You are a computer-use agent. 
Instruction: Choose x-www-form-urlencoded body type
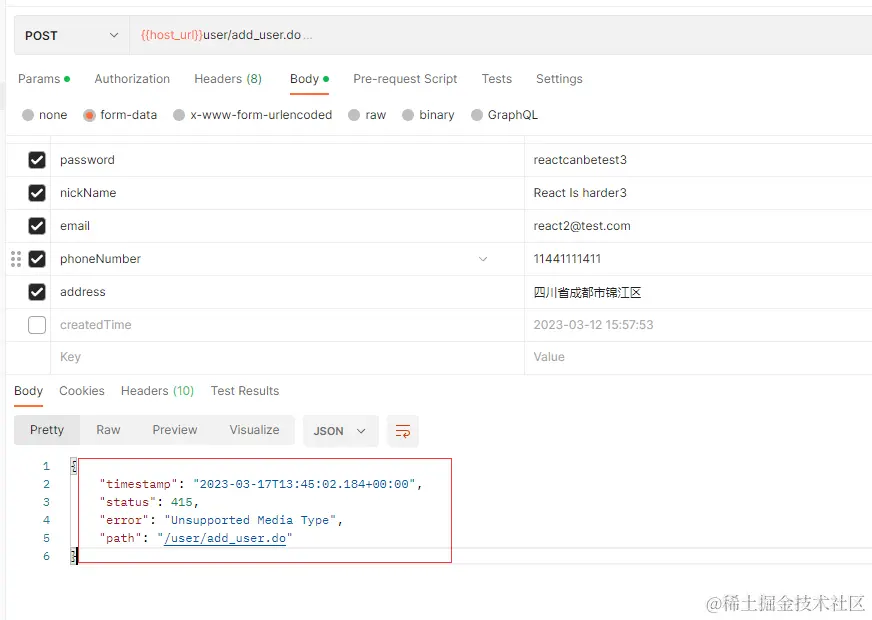(x=179, y=115)
